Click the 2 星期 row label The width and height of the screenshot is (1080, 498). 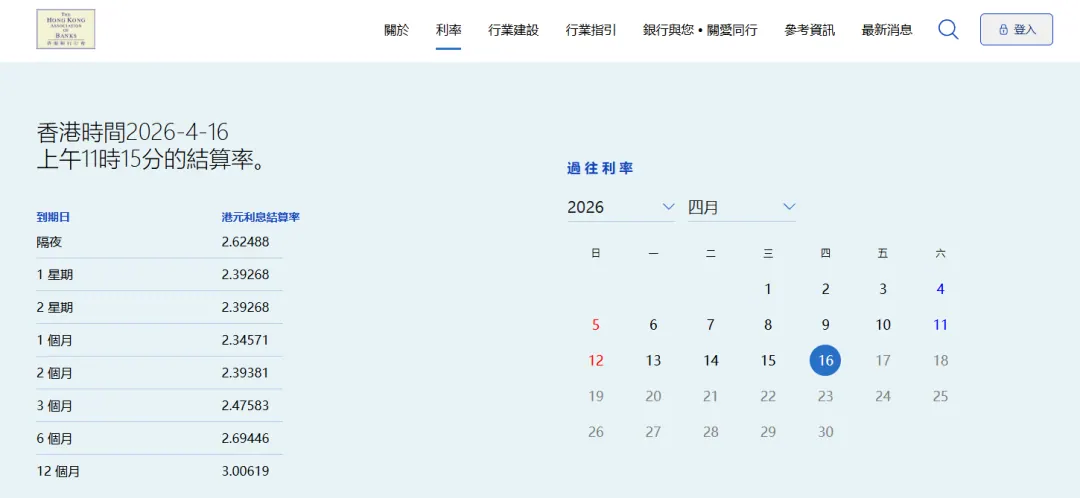[x=55, y=307]
